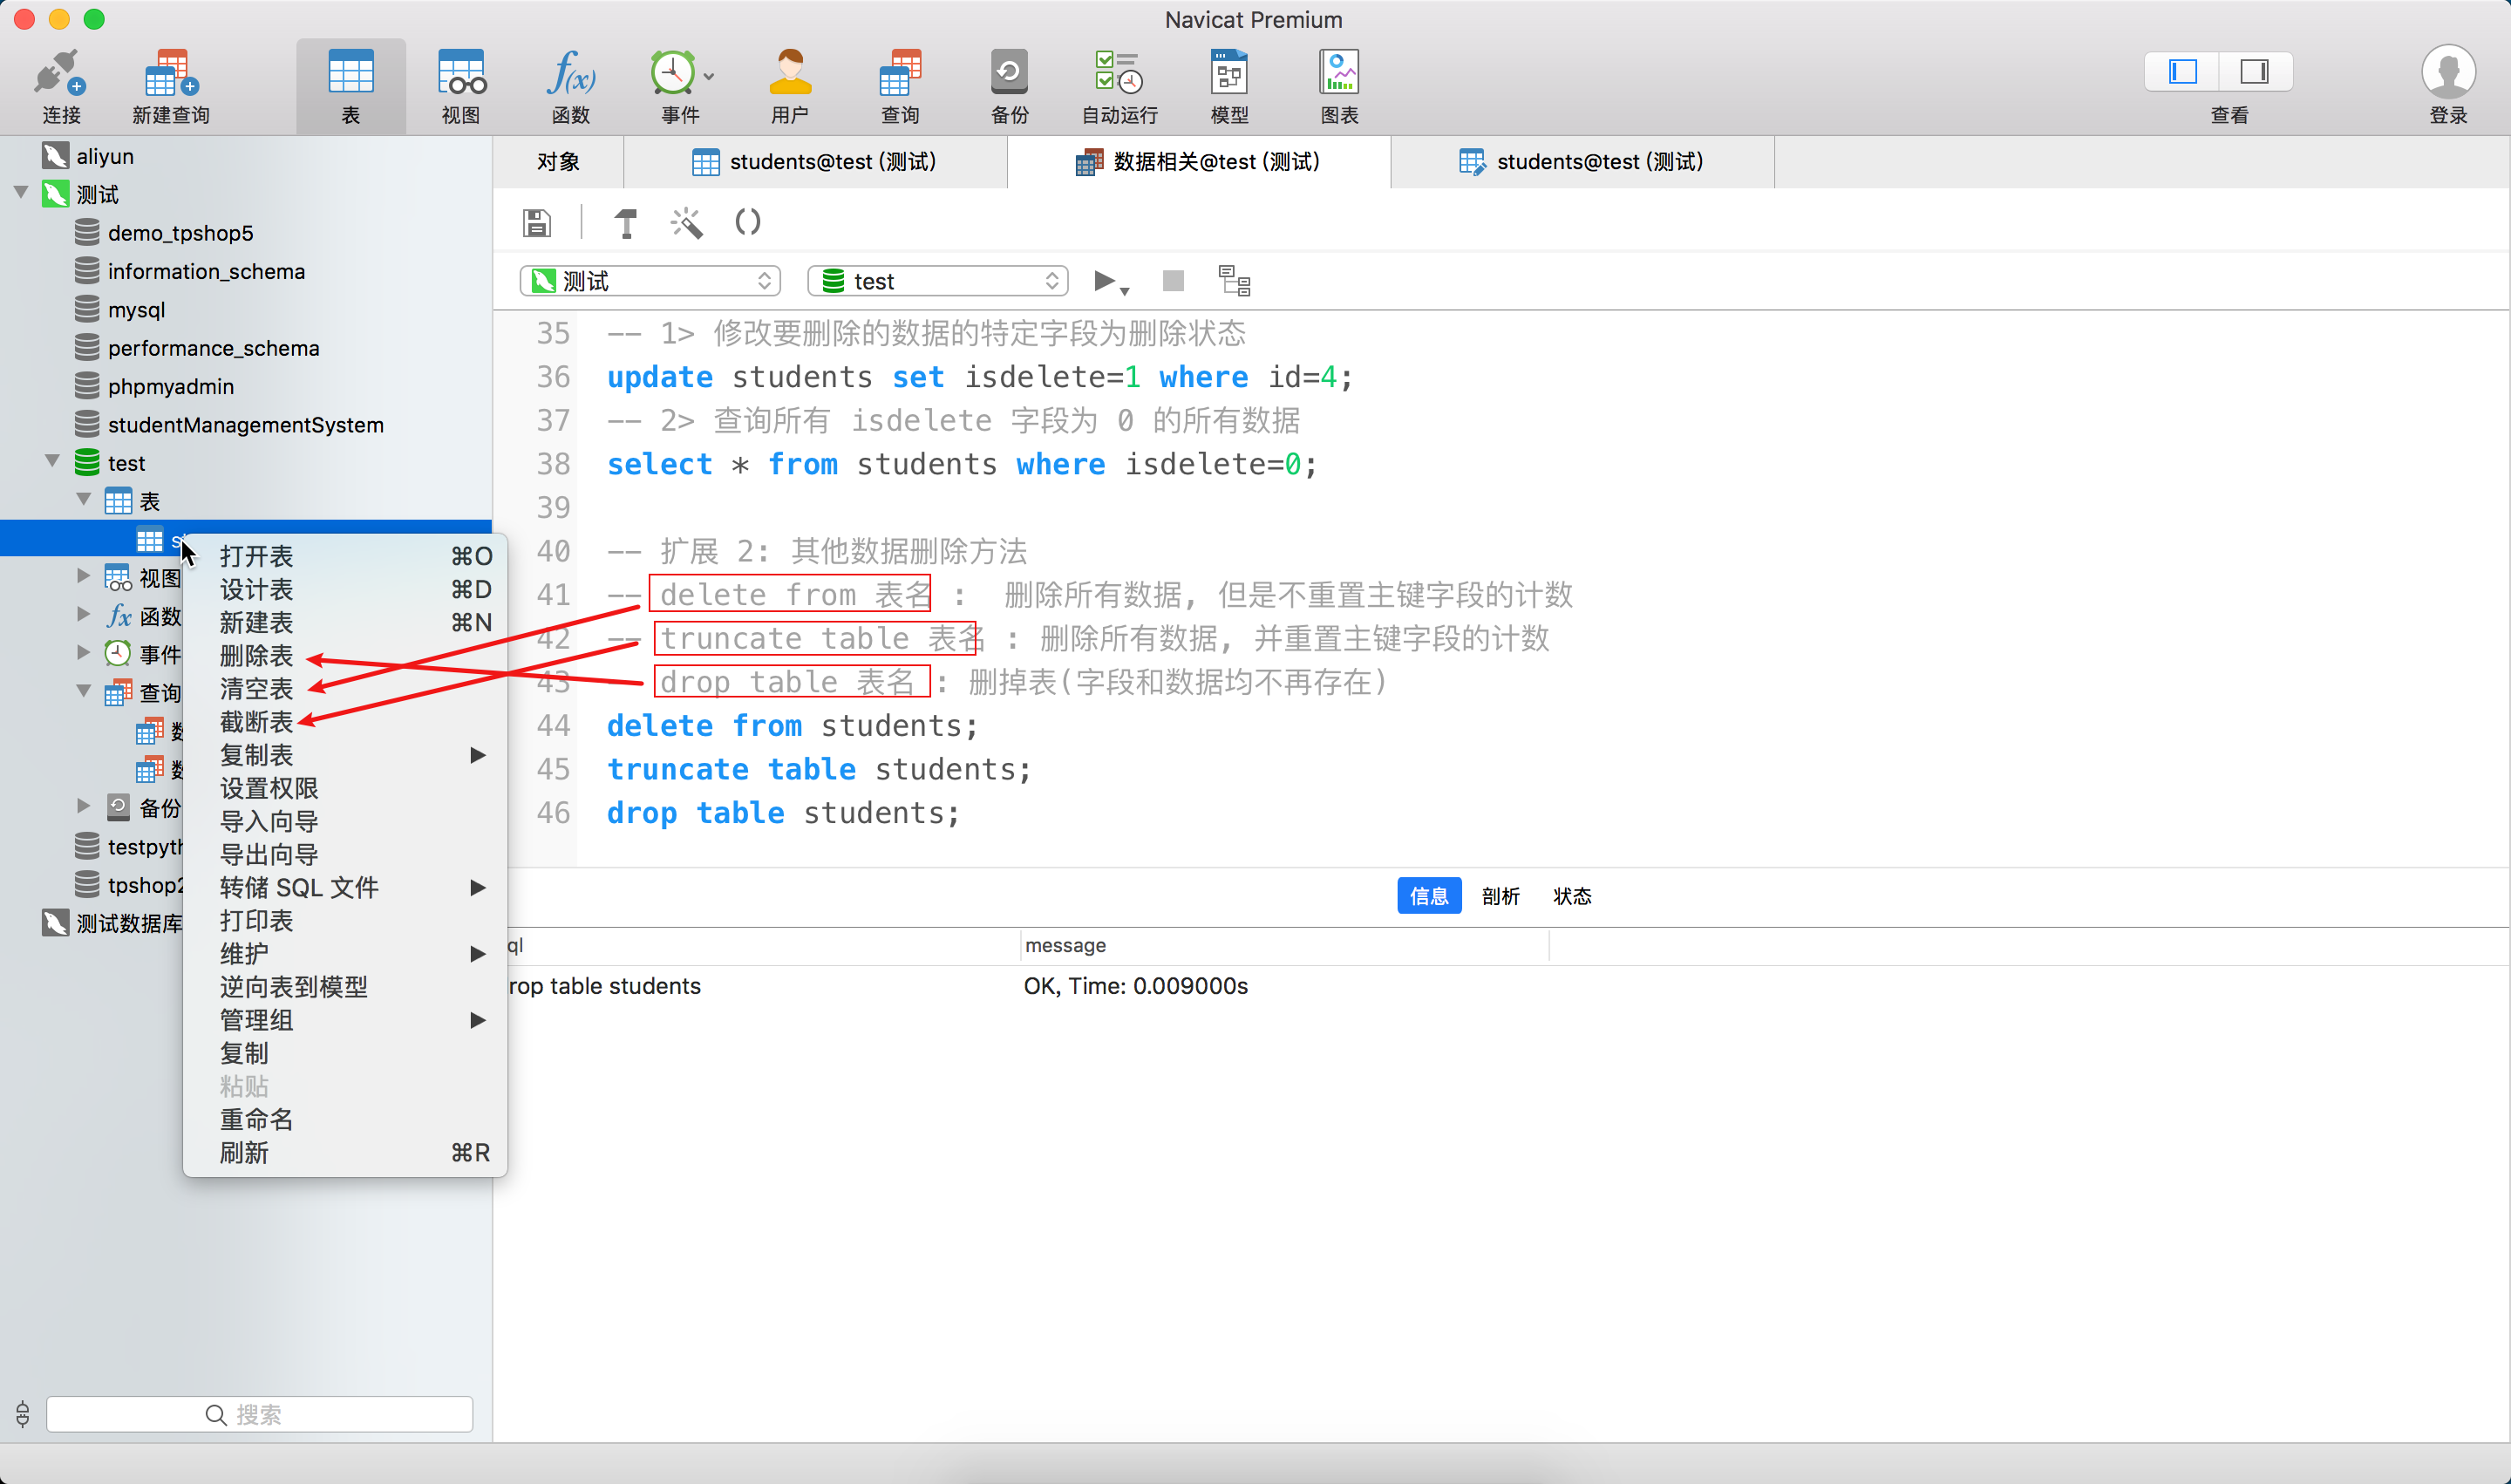The width and height of the screenshot is (2511, 1484).
Task: Collapse the test database tree node
Action: (x=53, y=462)
